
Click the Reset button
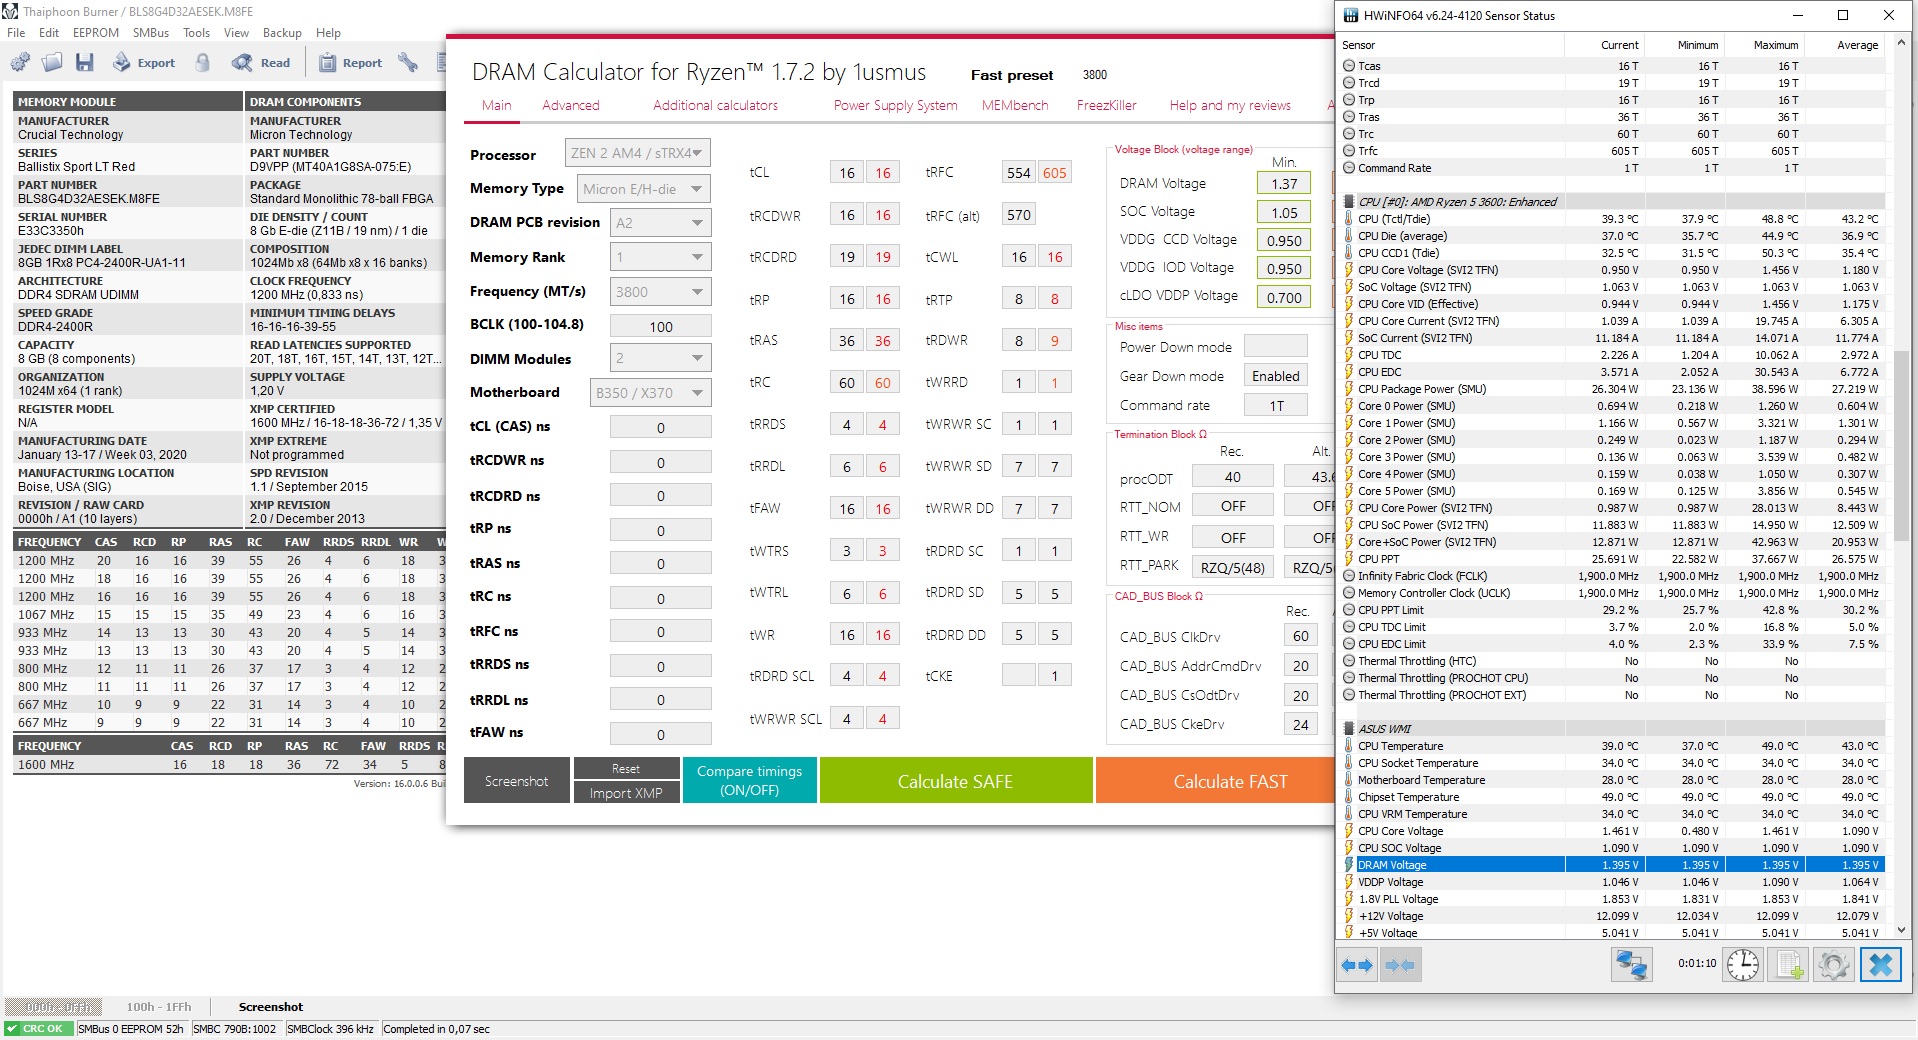click(x=626, y=768)
